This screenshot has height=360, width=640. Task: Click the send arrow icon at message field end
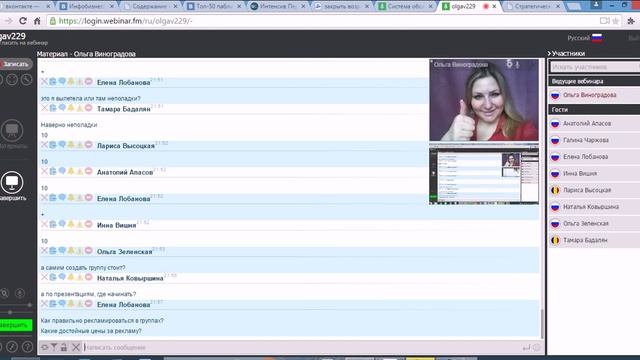(x=527, y=347)
